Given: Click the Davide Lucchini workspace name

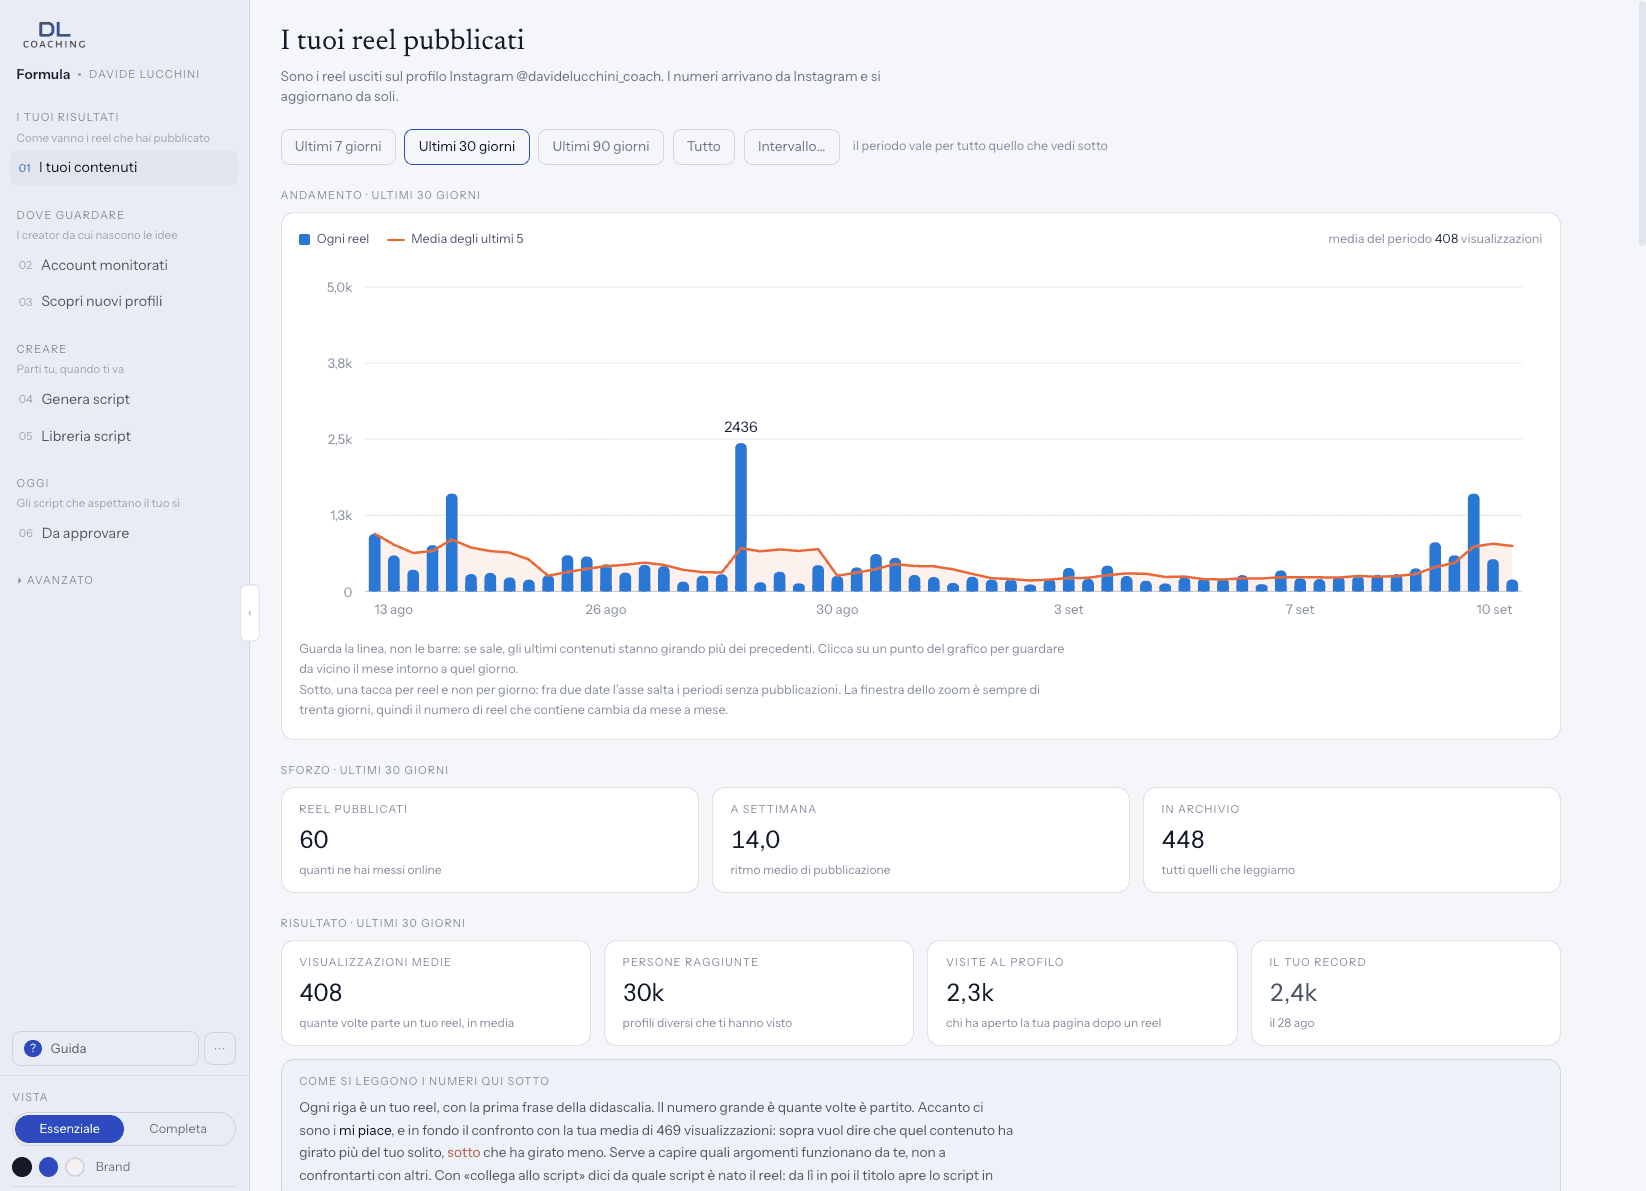Looking at the screenshot, I should 144,74.
